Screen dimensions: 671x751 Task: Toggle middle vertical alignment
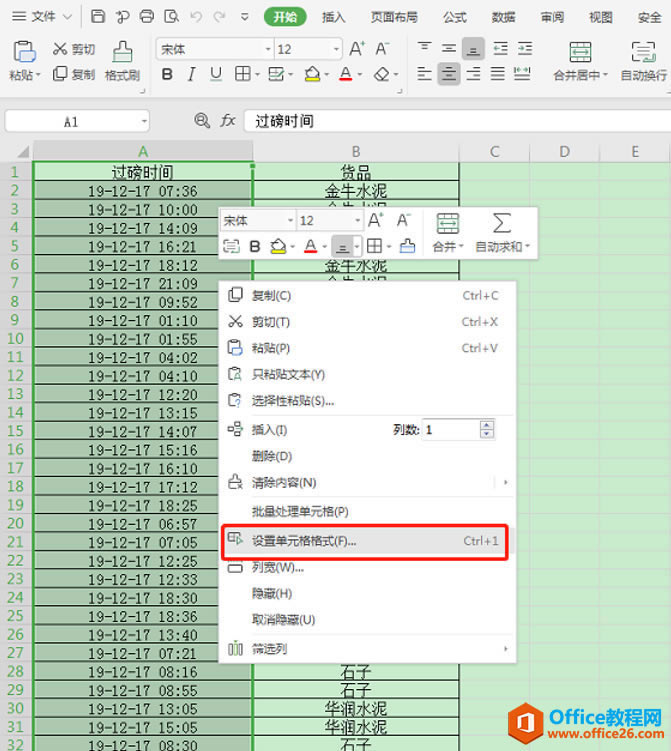pos(449,48)
